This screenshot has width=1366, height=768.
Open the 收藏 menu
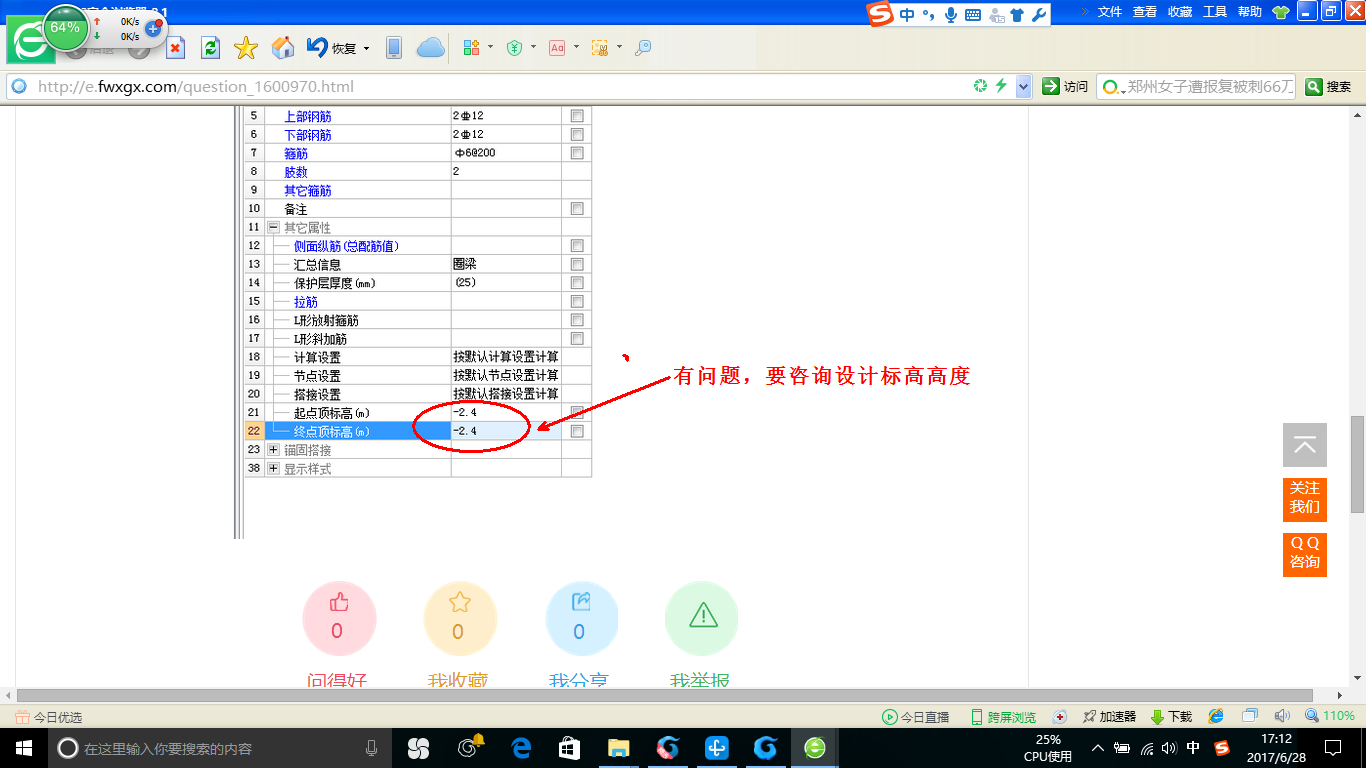[1180, 12]
